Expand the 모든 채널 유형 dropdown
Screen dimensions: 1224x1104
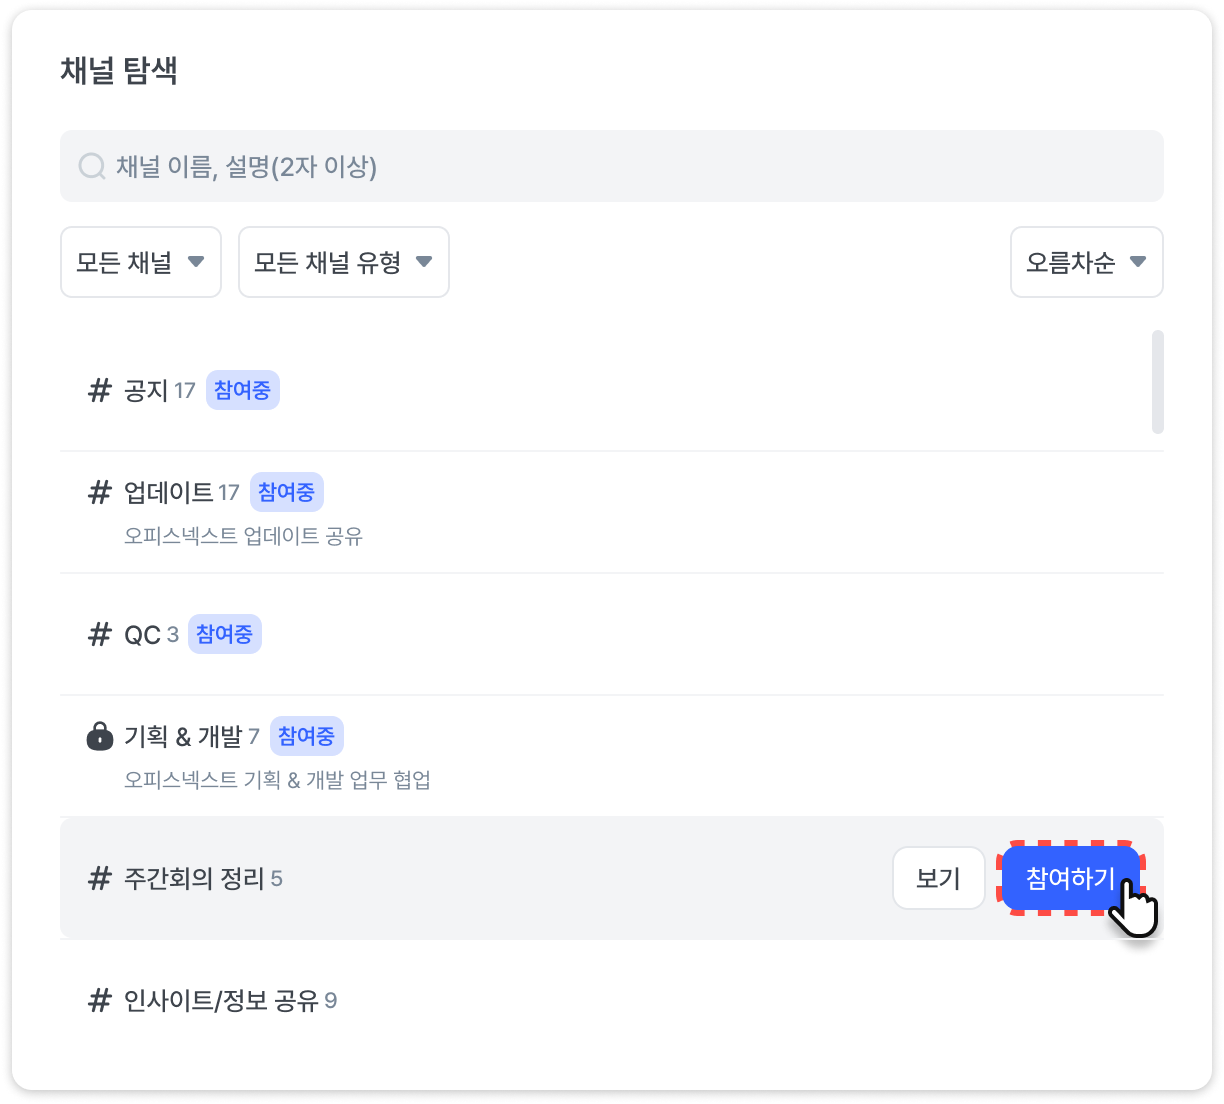coord(343,262)
